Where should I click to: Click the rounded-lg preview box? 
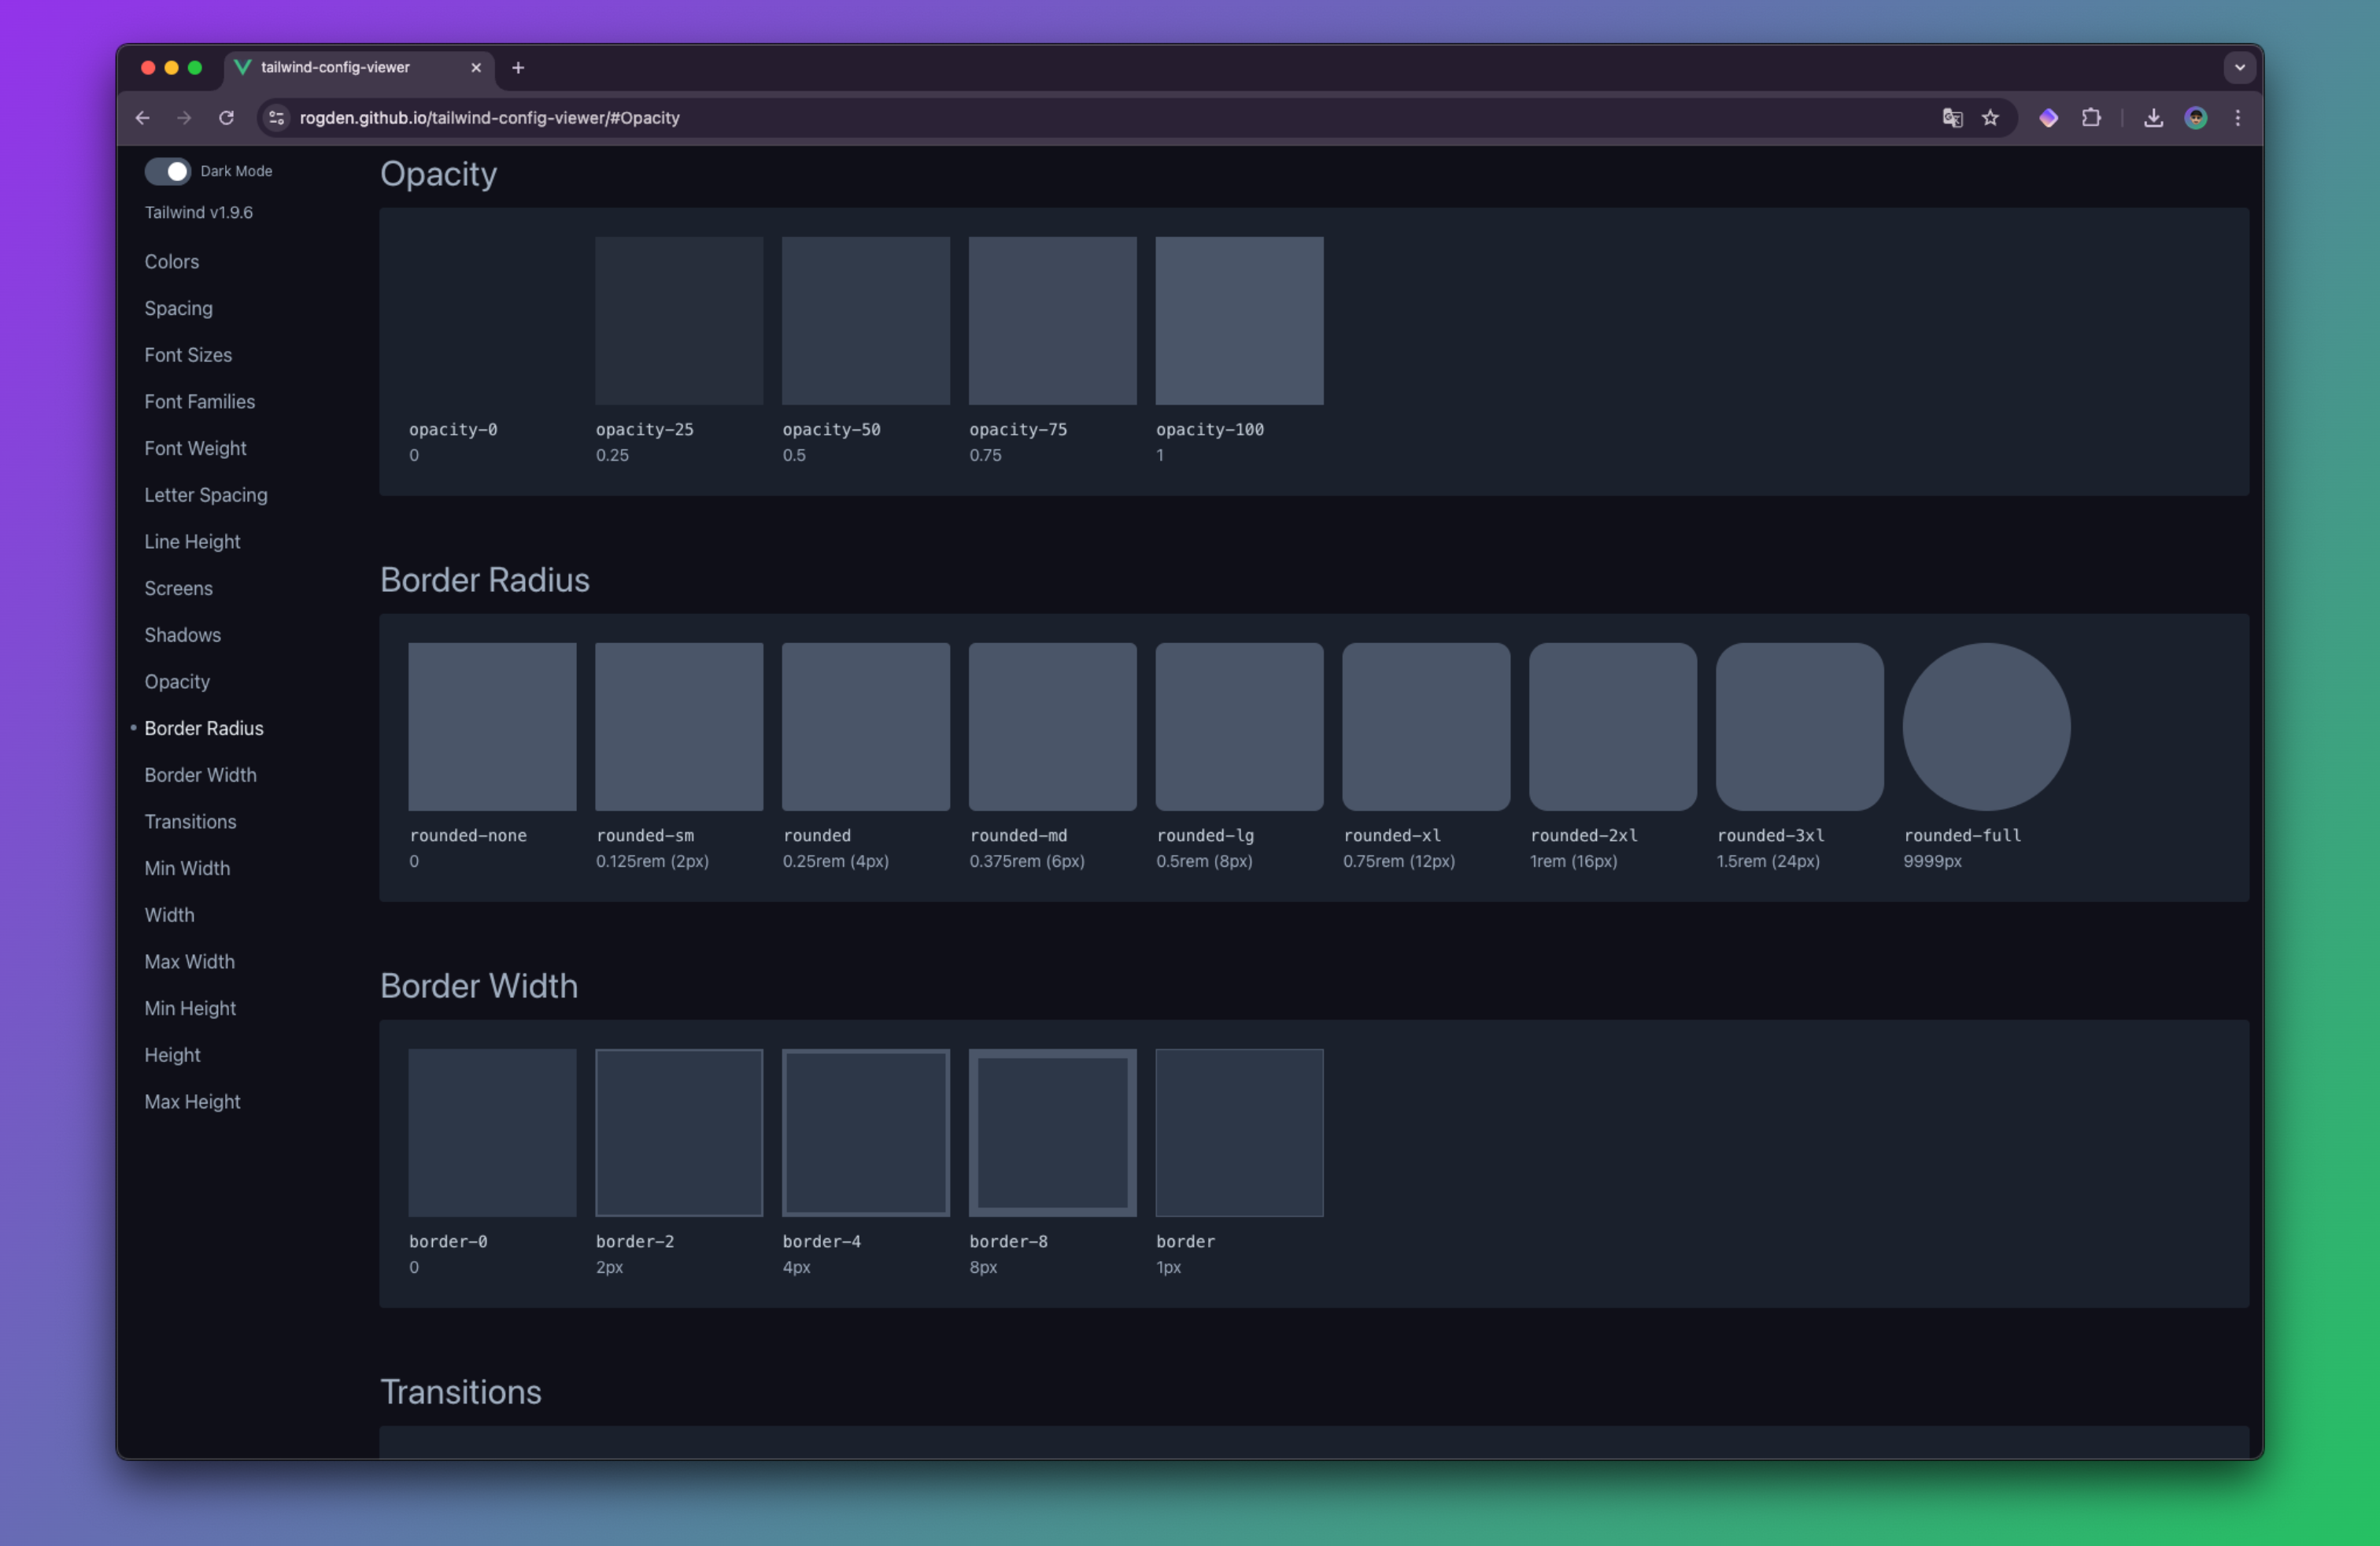tap(1240, 727)
